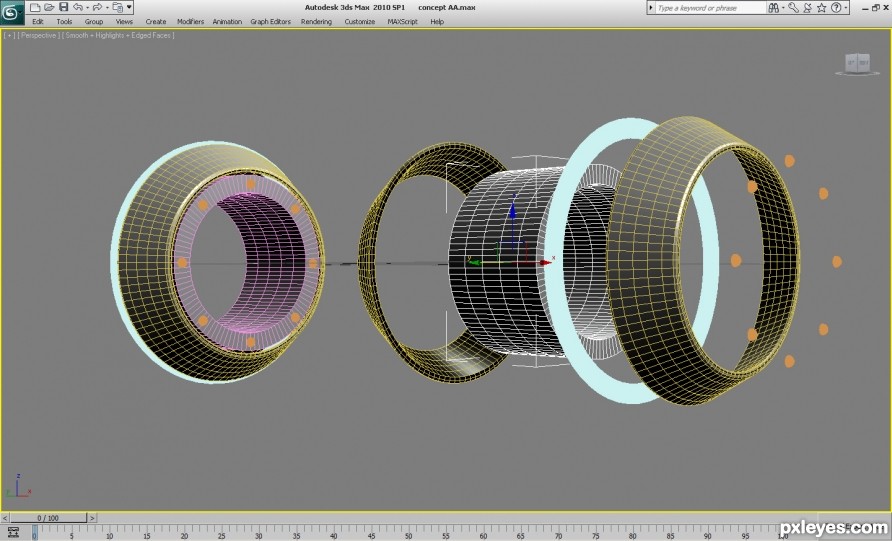Click the Undo arrow icon
The width and height of the screenshot is (892, 541).
coord(78,7)
